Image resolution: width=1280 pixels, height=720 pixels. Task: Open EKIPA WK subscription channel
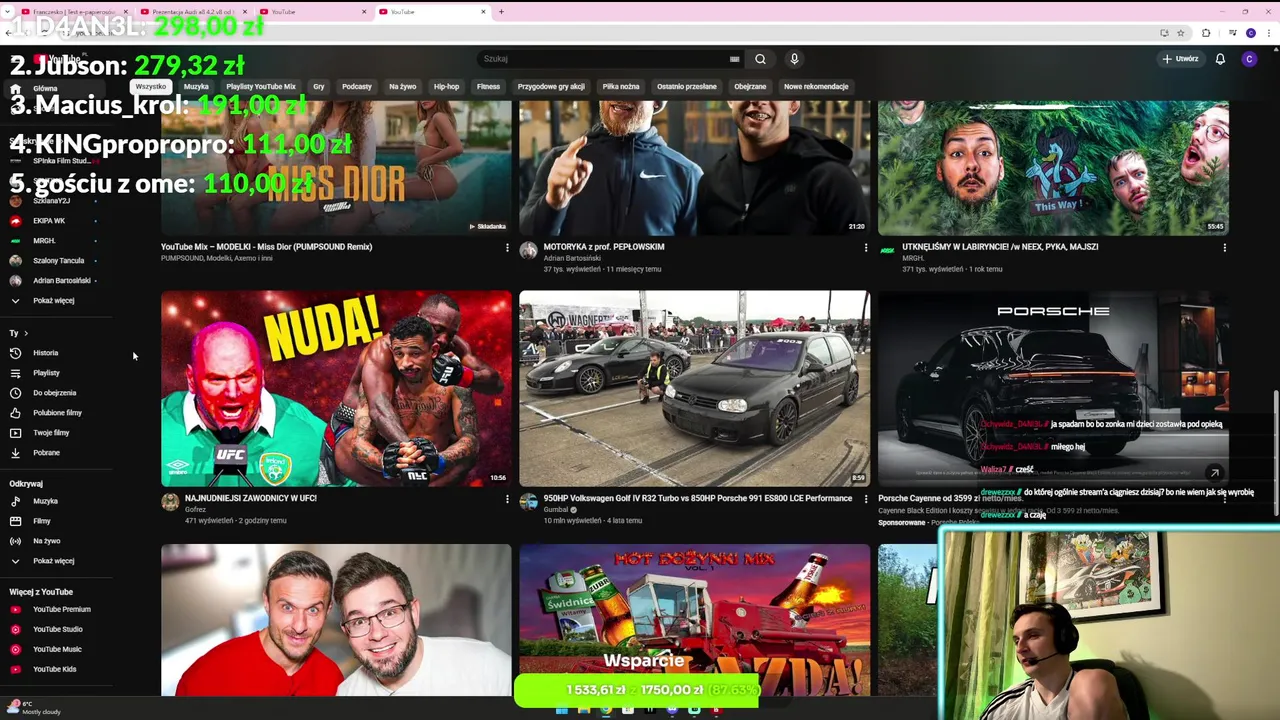point(49,221)
